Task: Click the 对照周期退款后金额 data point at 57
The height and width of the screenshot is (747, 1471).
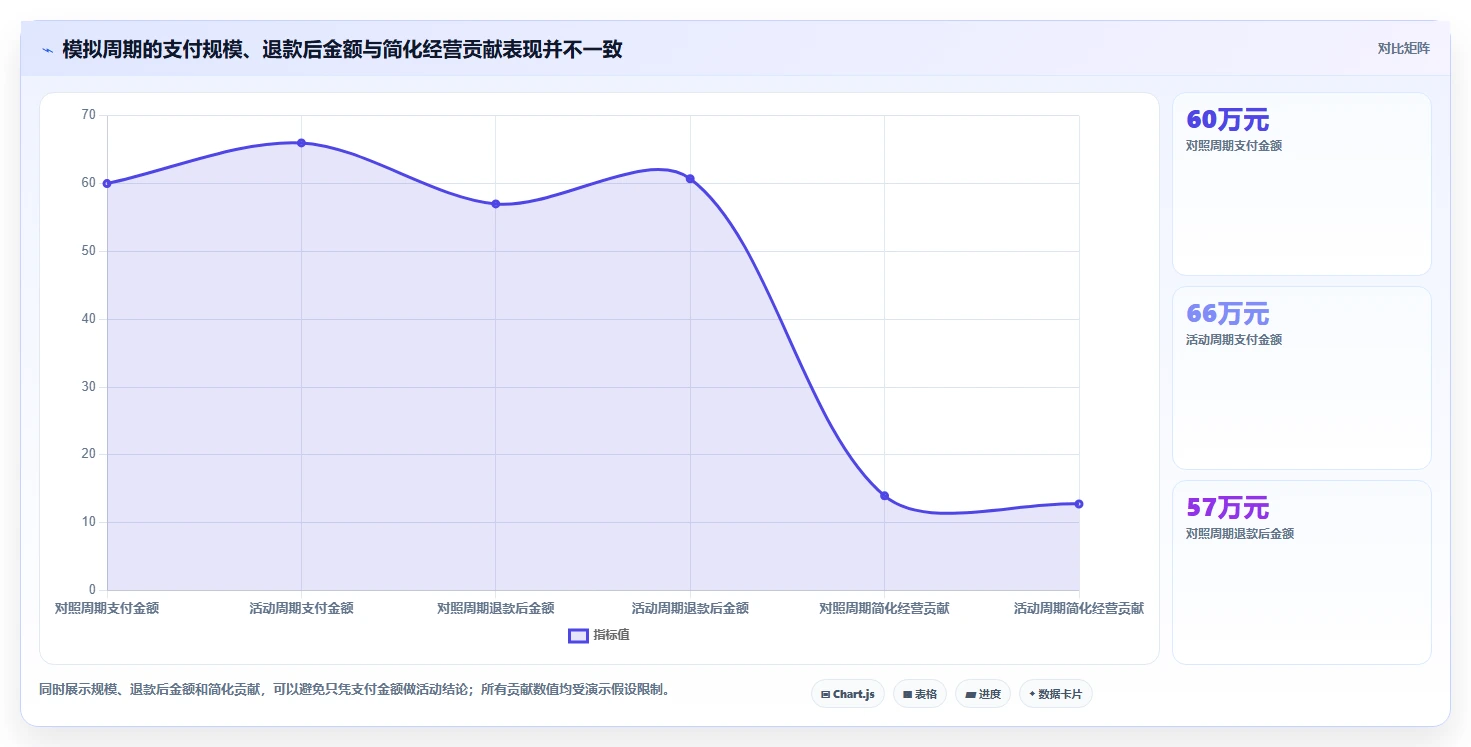Action: (x=496, y=204)
